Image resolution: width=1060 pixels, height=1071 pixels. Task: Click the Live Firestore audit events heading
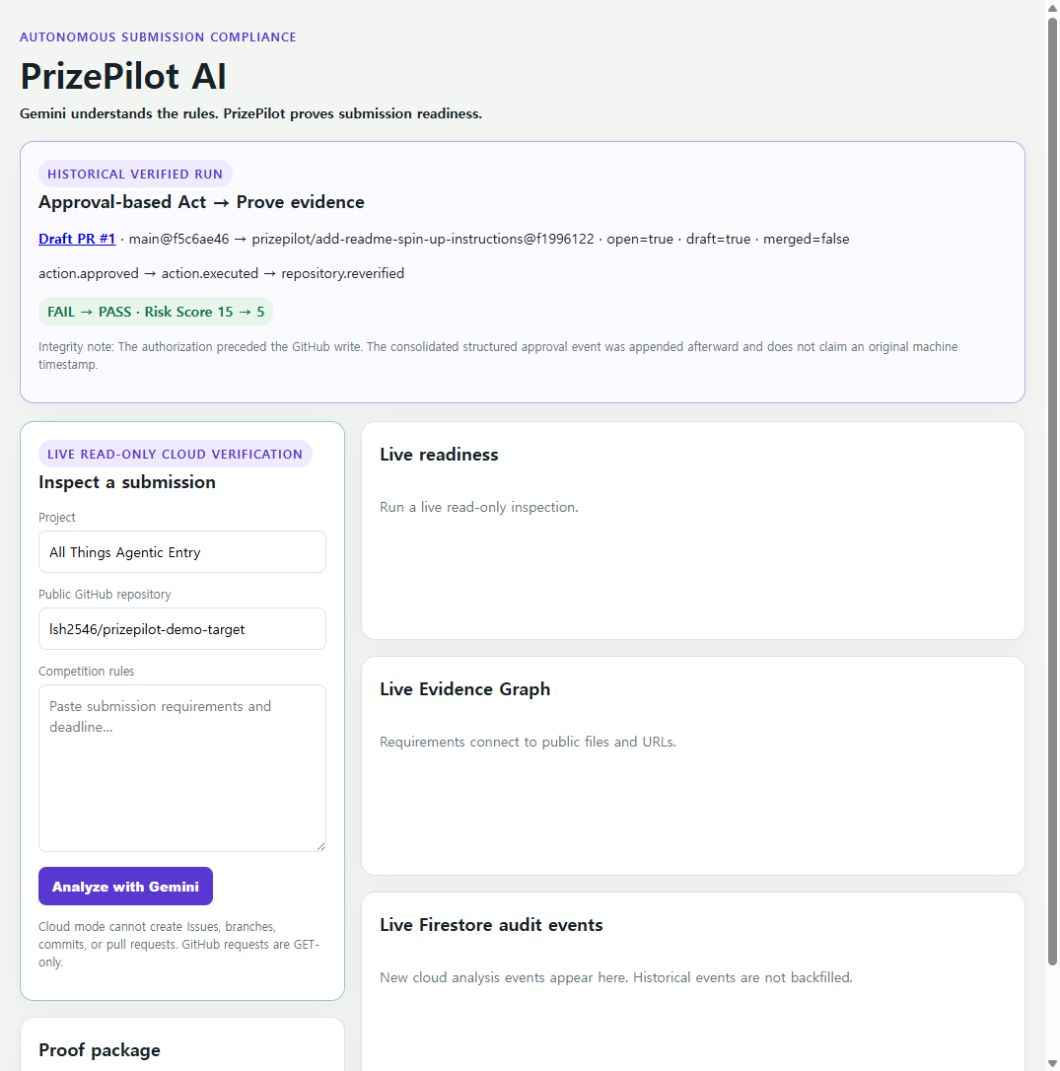click(491, 925)
